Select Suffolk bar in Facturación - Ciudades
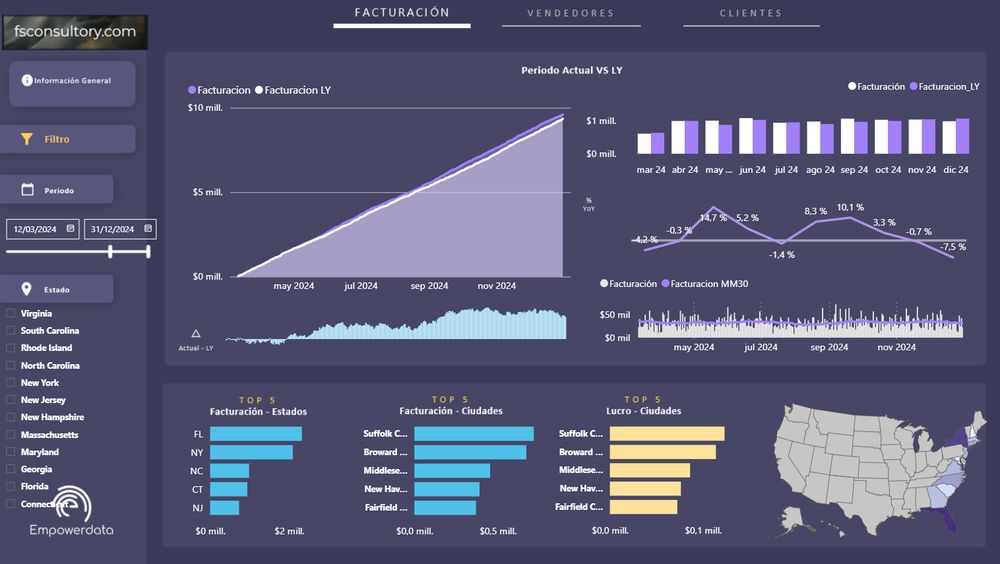The height and width of the screenshot is (564, 1000). pos(474,434)
